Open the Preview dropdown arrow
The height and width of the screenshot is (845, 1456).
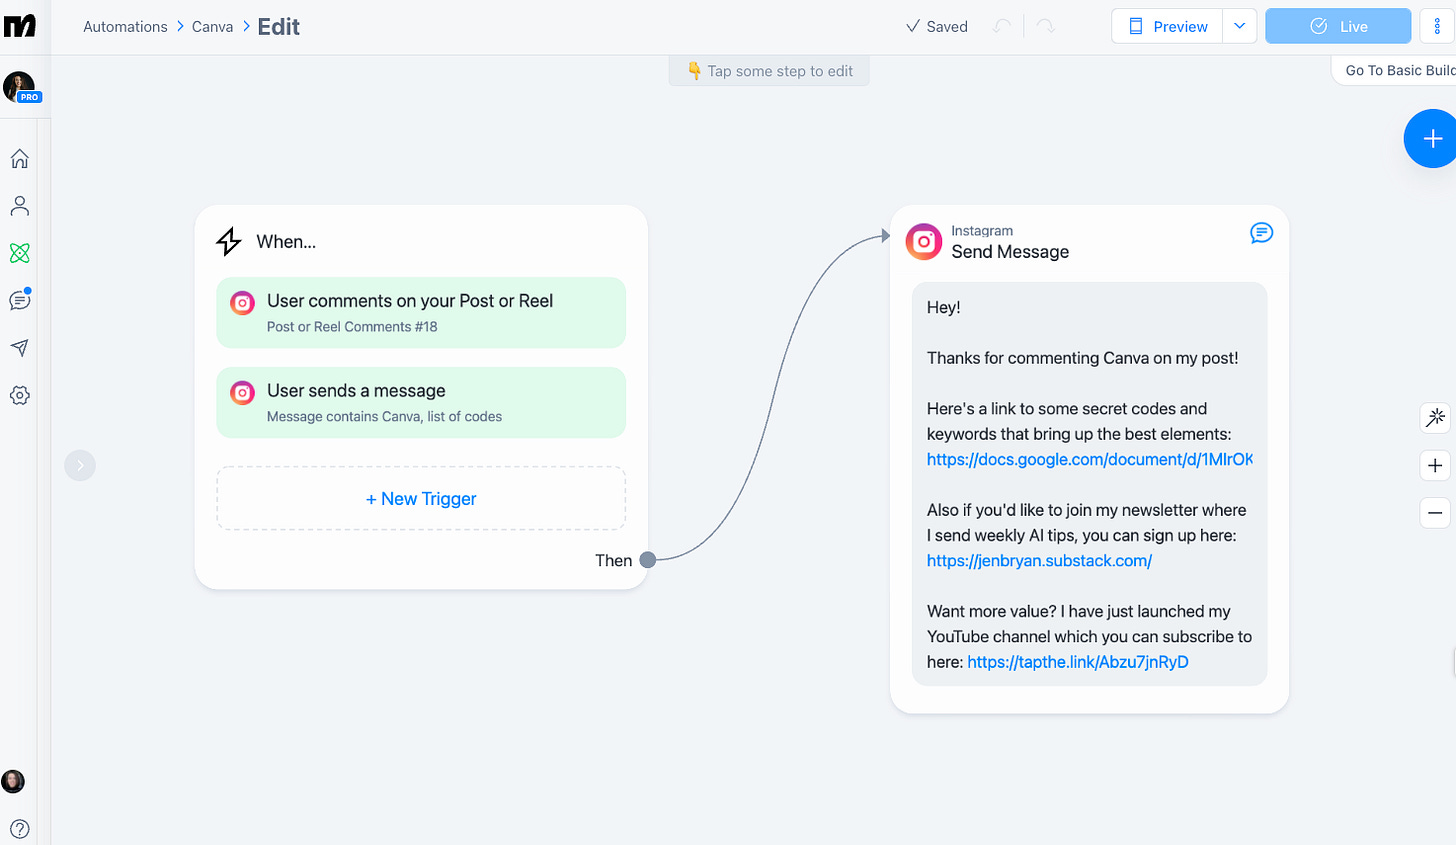(1240, 26)
